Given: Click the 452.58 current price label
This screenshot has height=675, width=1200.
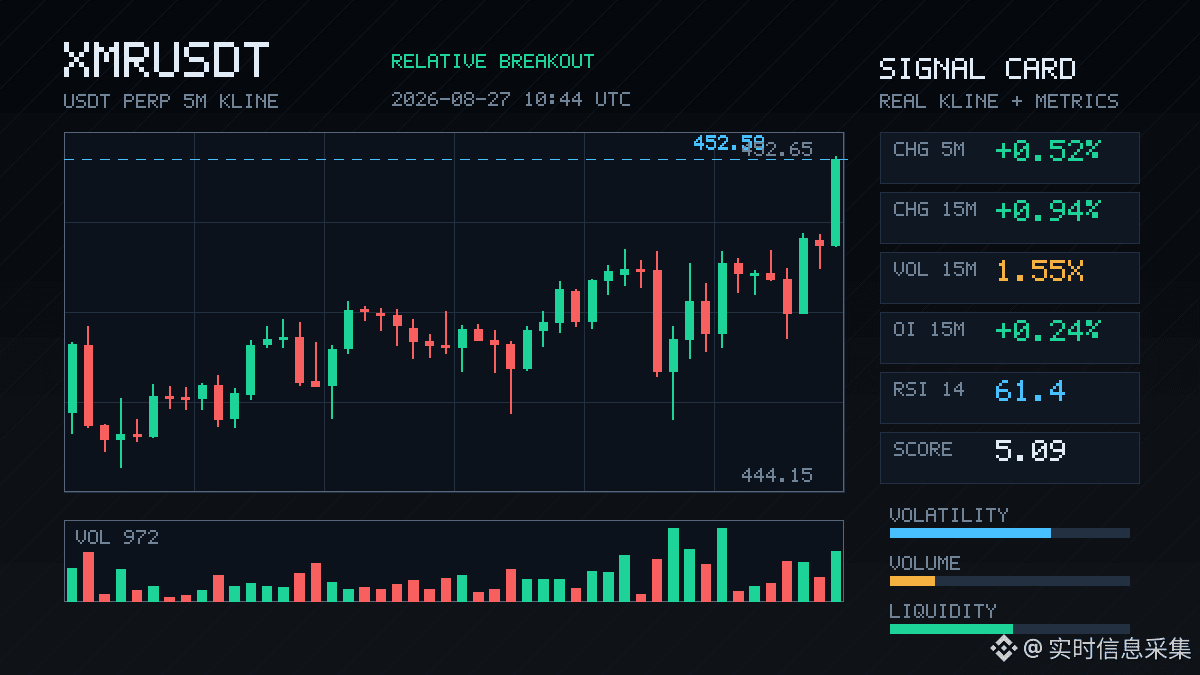Looking at the screenshot, I should click(728, 143).
